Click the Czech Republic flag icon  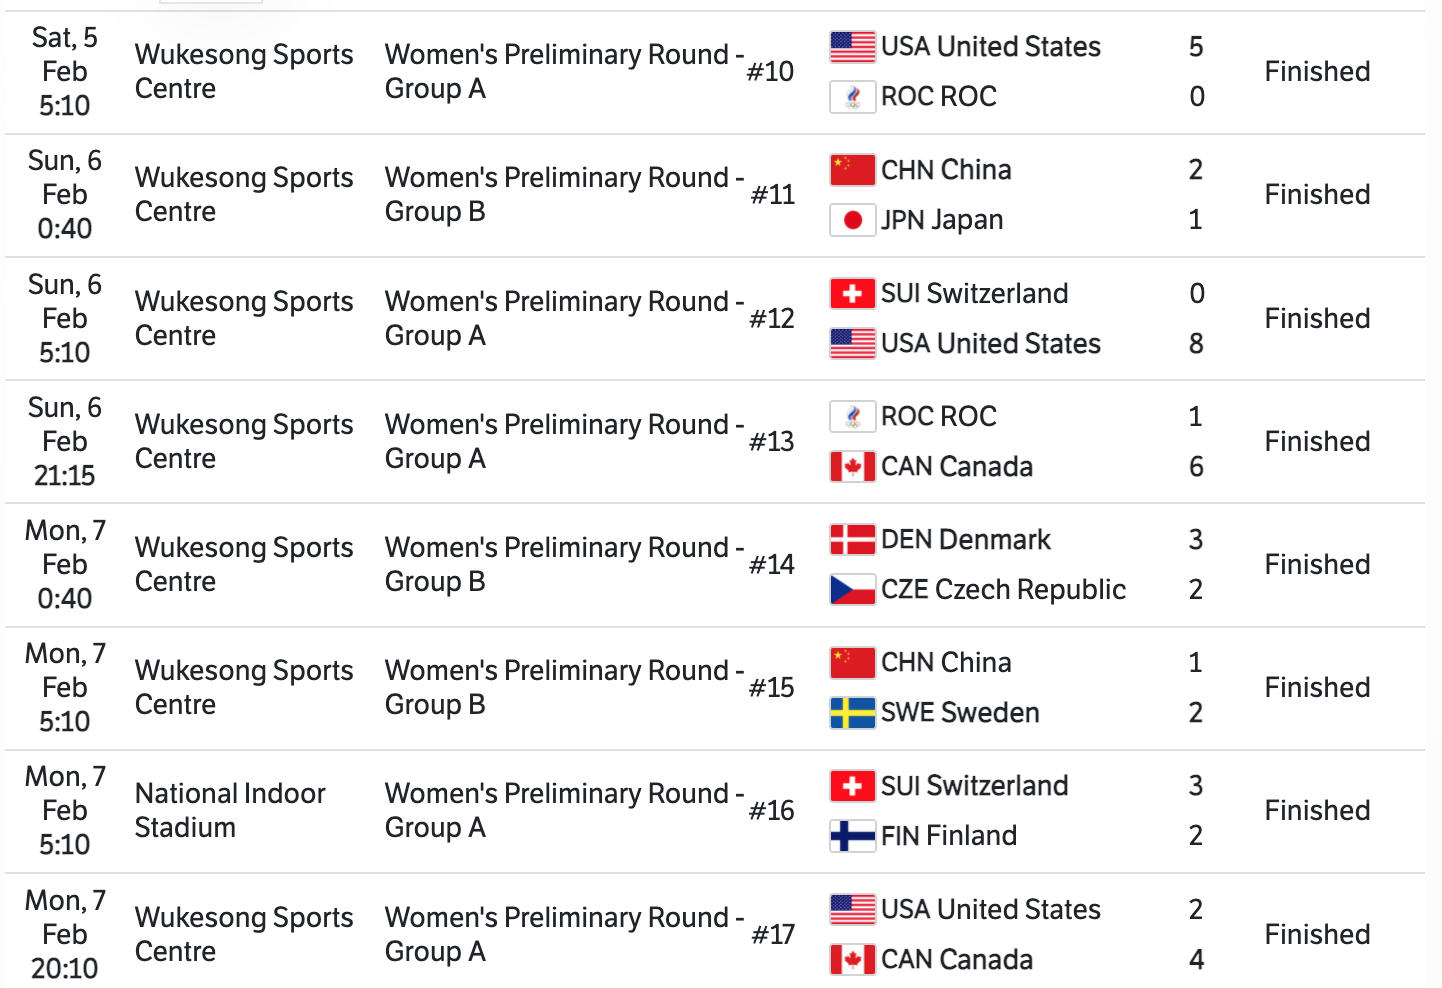(852, 590)
